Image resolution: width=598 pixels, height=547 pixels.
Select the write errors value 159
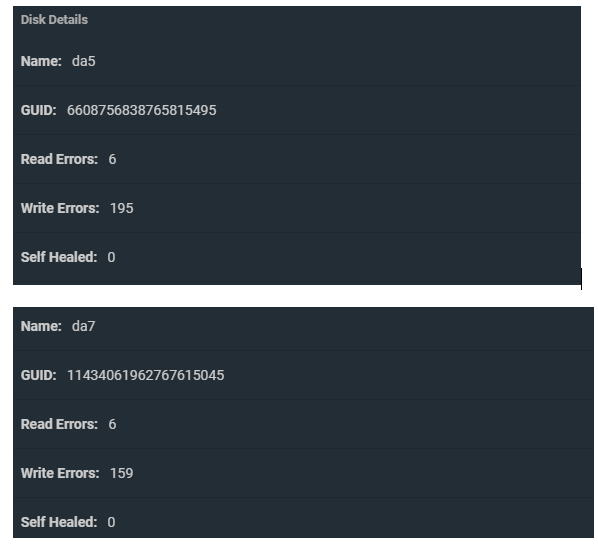122,473
